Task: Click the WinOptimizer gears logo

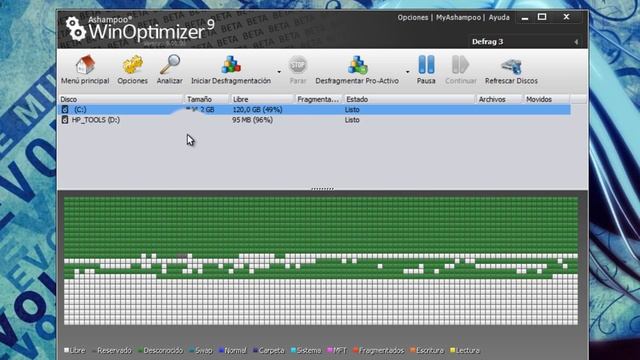Action: point(76,29)
